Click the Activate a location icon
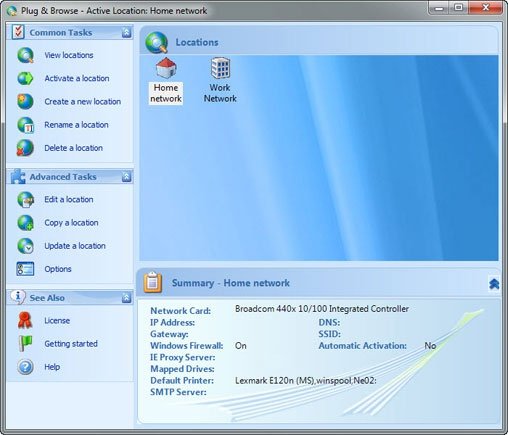Viewport: 508px width, 435px height. coord(25,78)
